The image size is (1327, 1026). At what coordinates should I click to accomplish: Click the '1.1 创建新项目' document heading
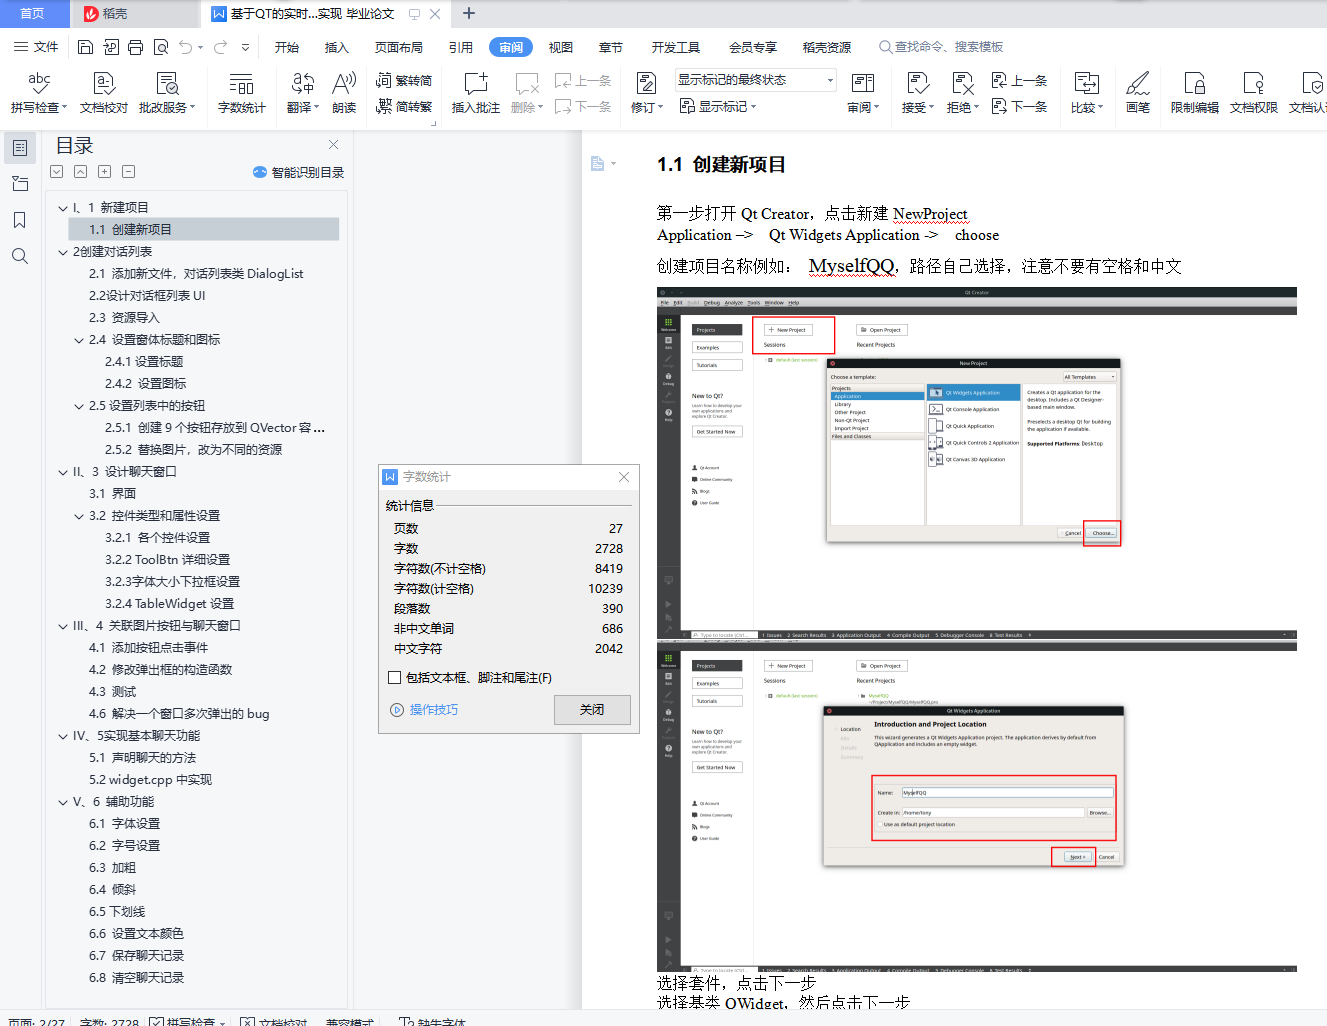coord(721,165)
